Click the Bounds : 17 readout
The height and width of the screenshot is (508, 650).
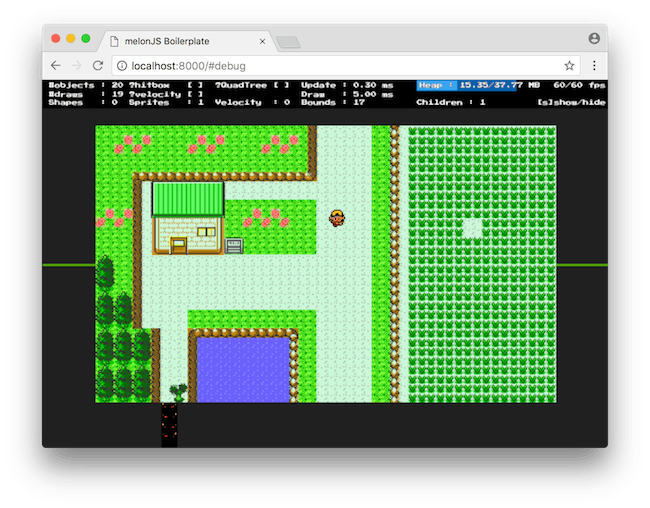point(333,102)
